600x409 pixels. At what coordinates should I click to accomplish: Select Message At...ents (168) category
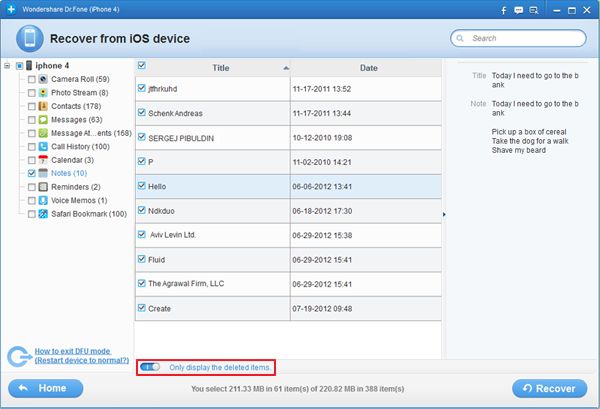tap(91, 133)
